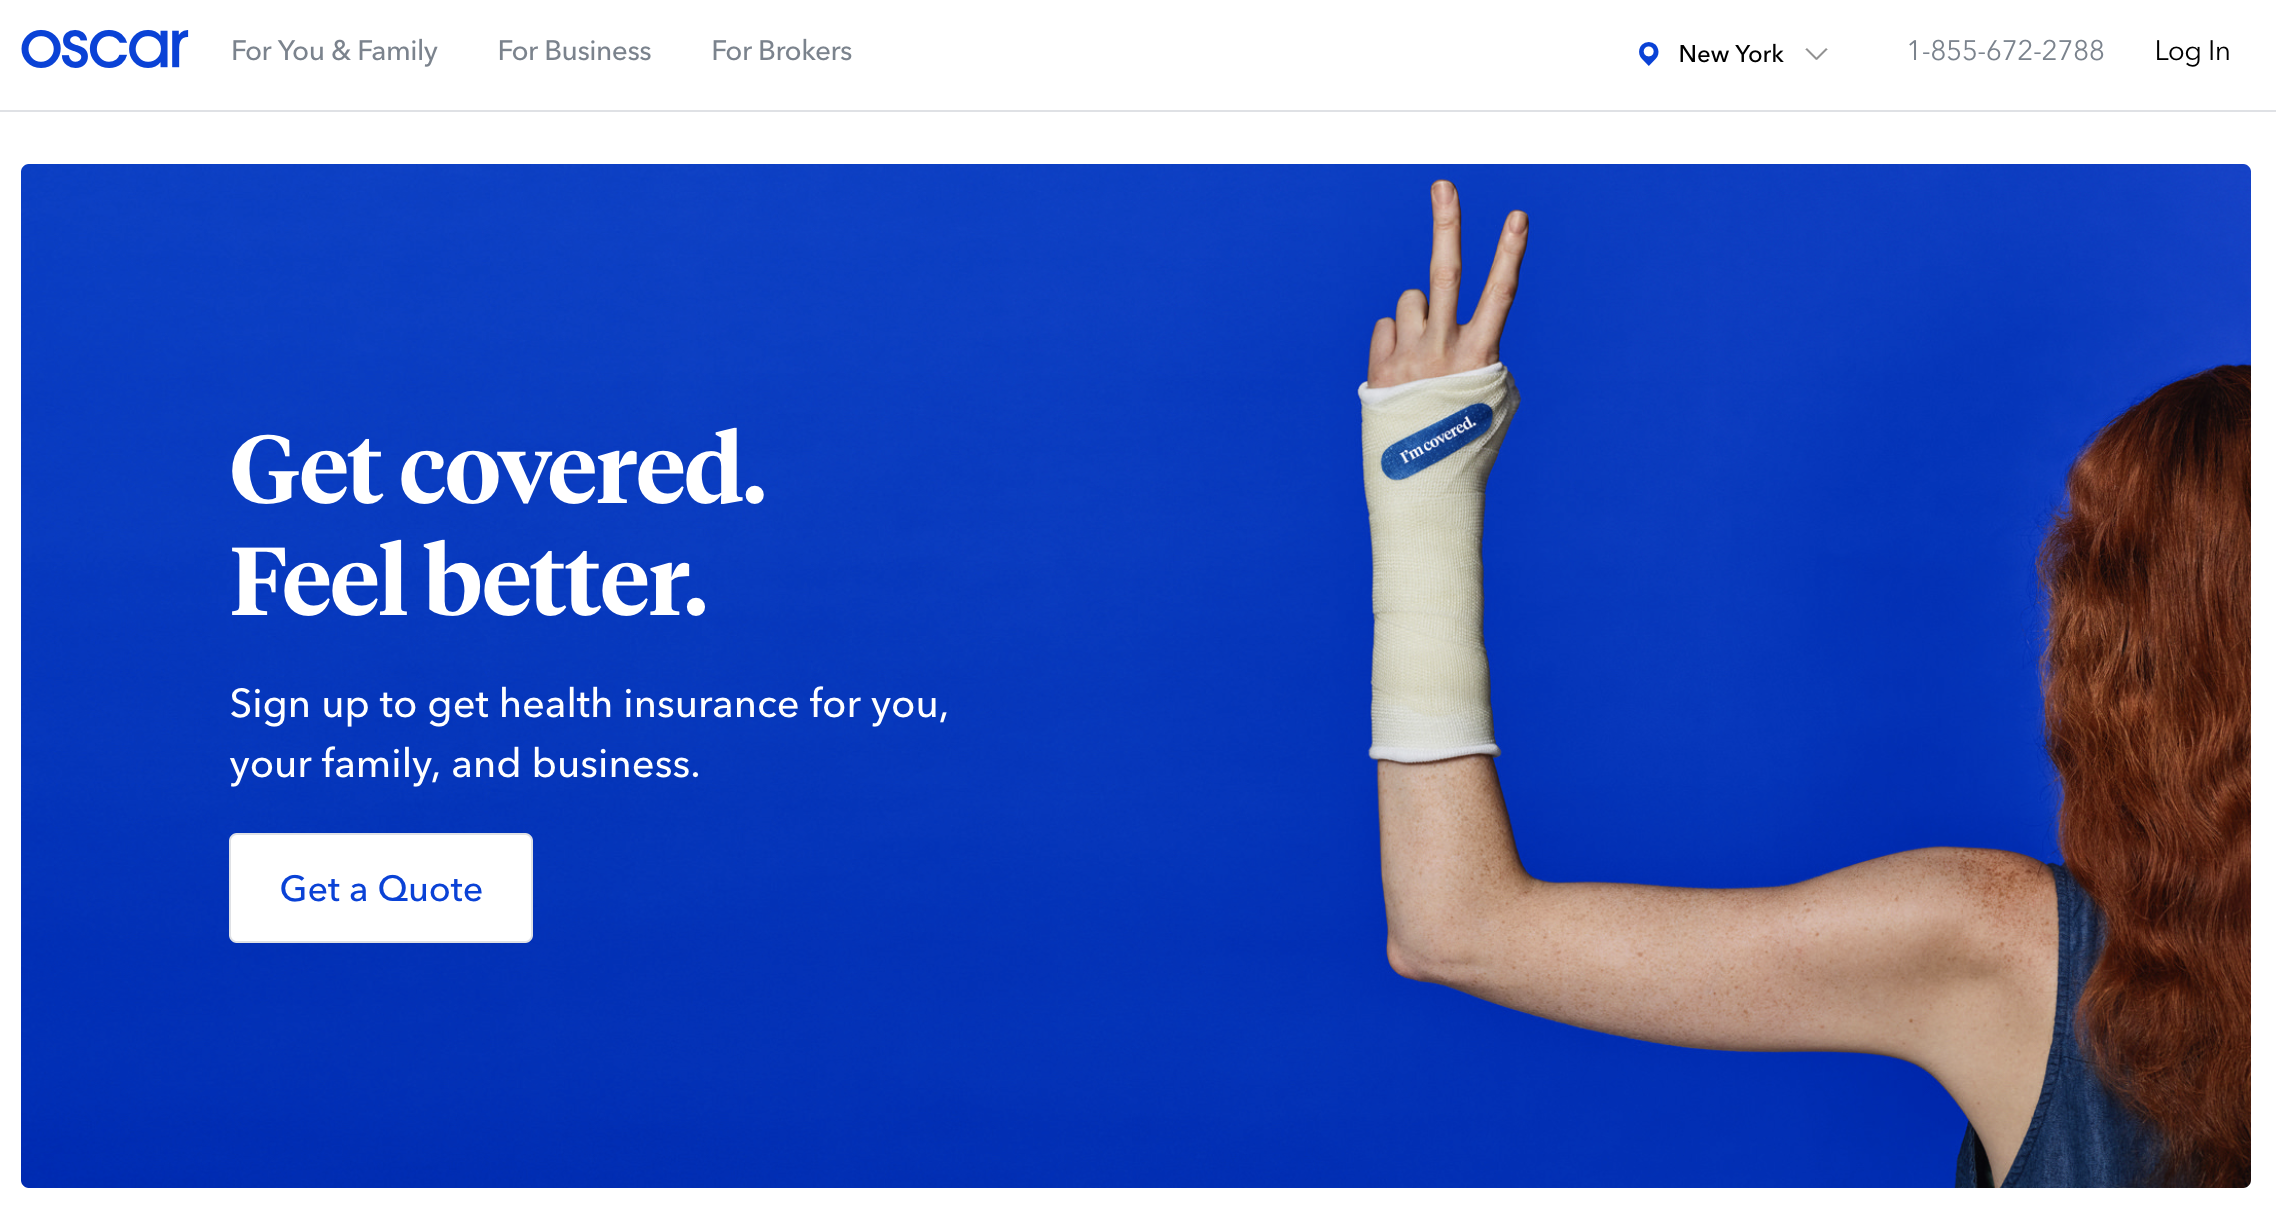The height and width of the screenshot is (1209, 2276).
Task: Click the 'I'm covered.' bandage sticker
Action: point(1437,441)
